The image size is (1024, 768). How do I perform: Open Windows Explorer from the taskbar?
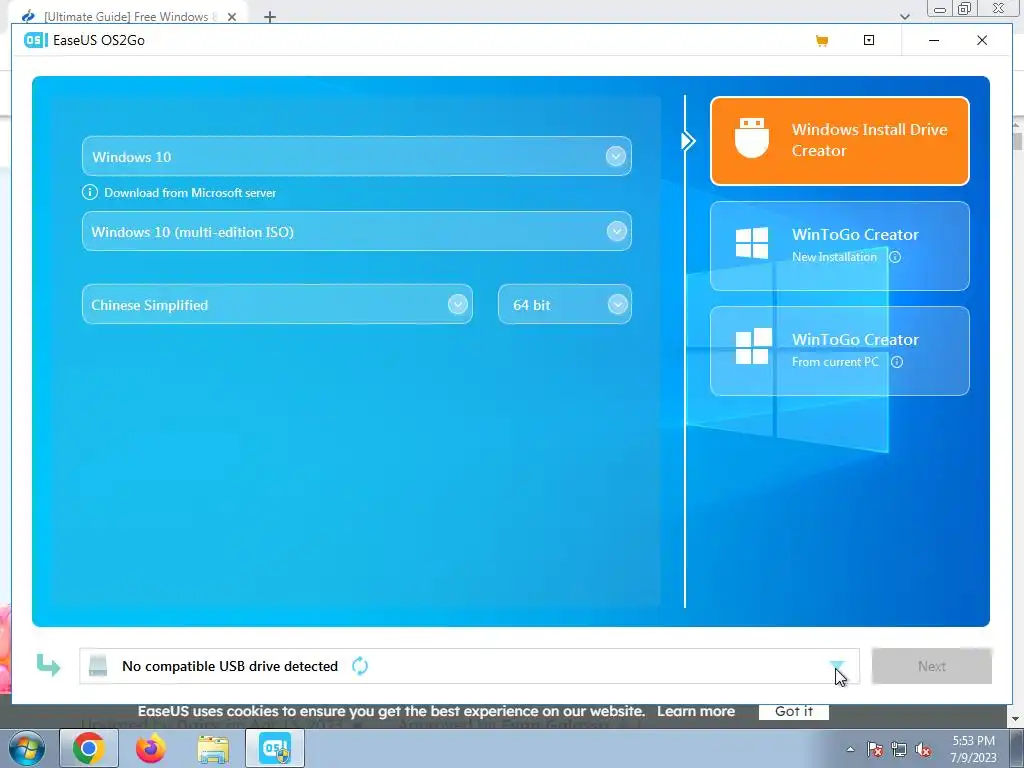point(213,749)
